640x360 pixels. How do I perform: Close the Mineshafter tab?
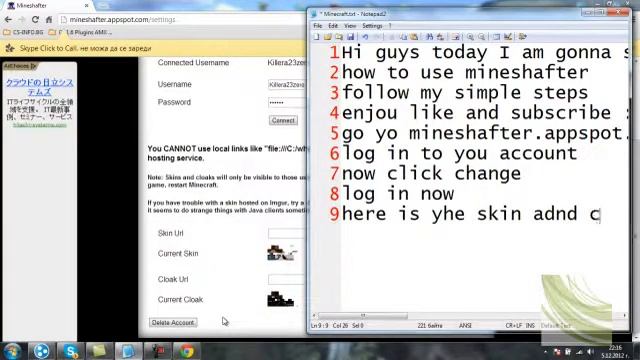tap(87, 6)
